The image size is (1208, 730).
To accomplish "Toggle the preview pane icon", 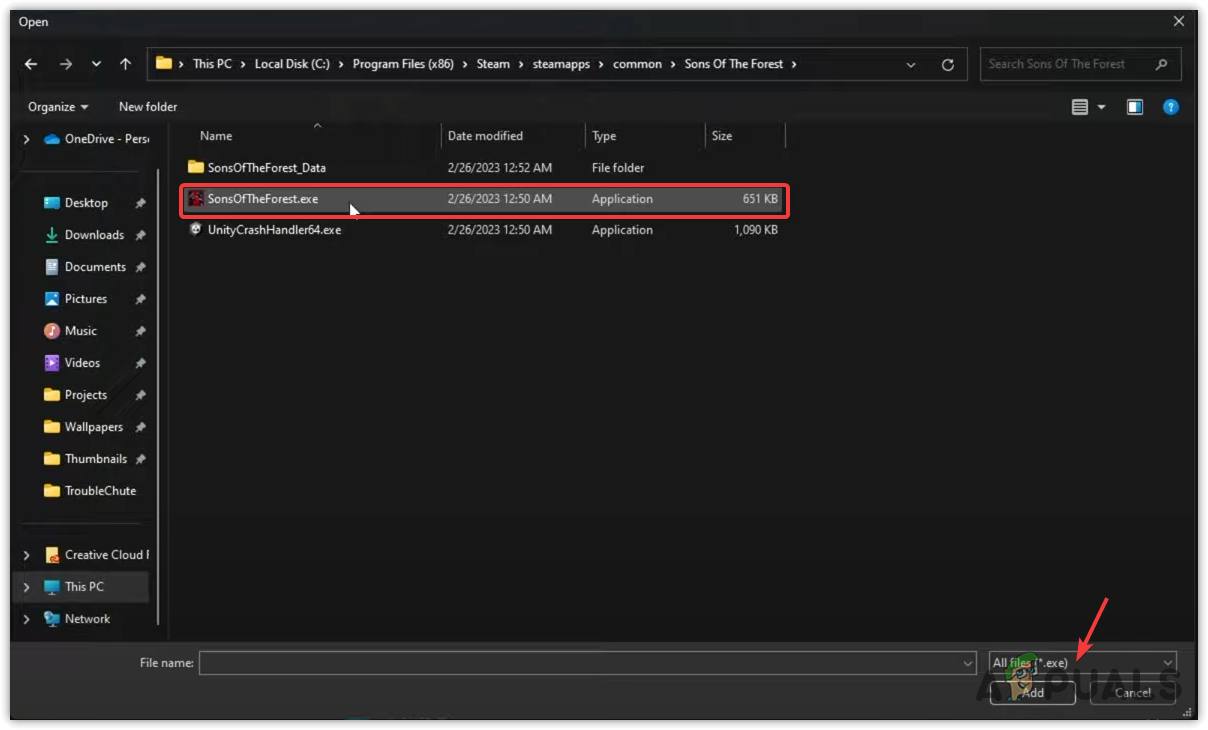I will click(x=1135, y=107).
